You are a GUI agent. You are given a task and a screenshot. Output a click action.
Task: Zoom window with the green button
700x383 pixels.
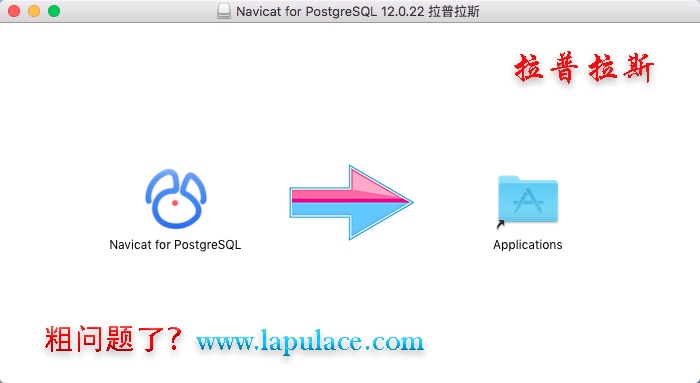pyautogui.click(x=54, y=11)
